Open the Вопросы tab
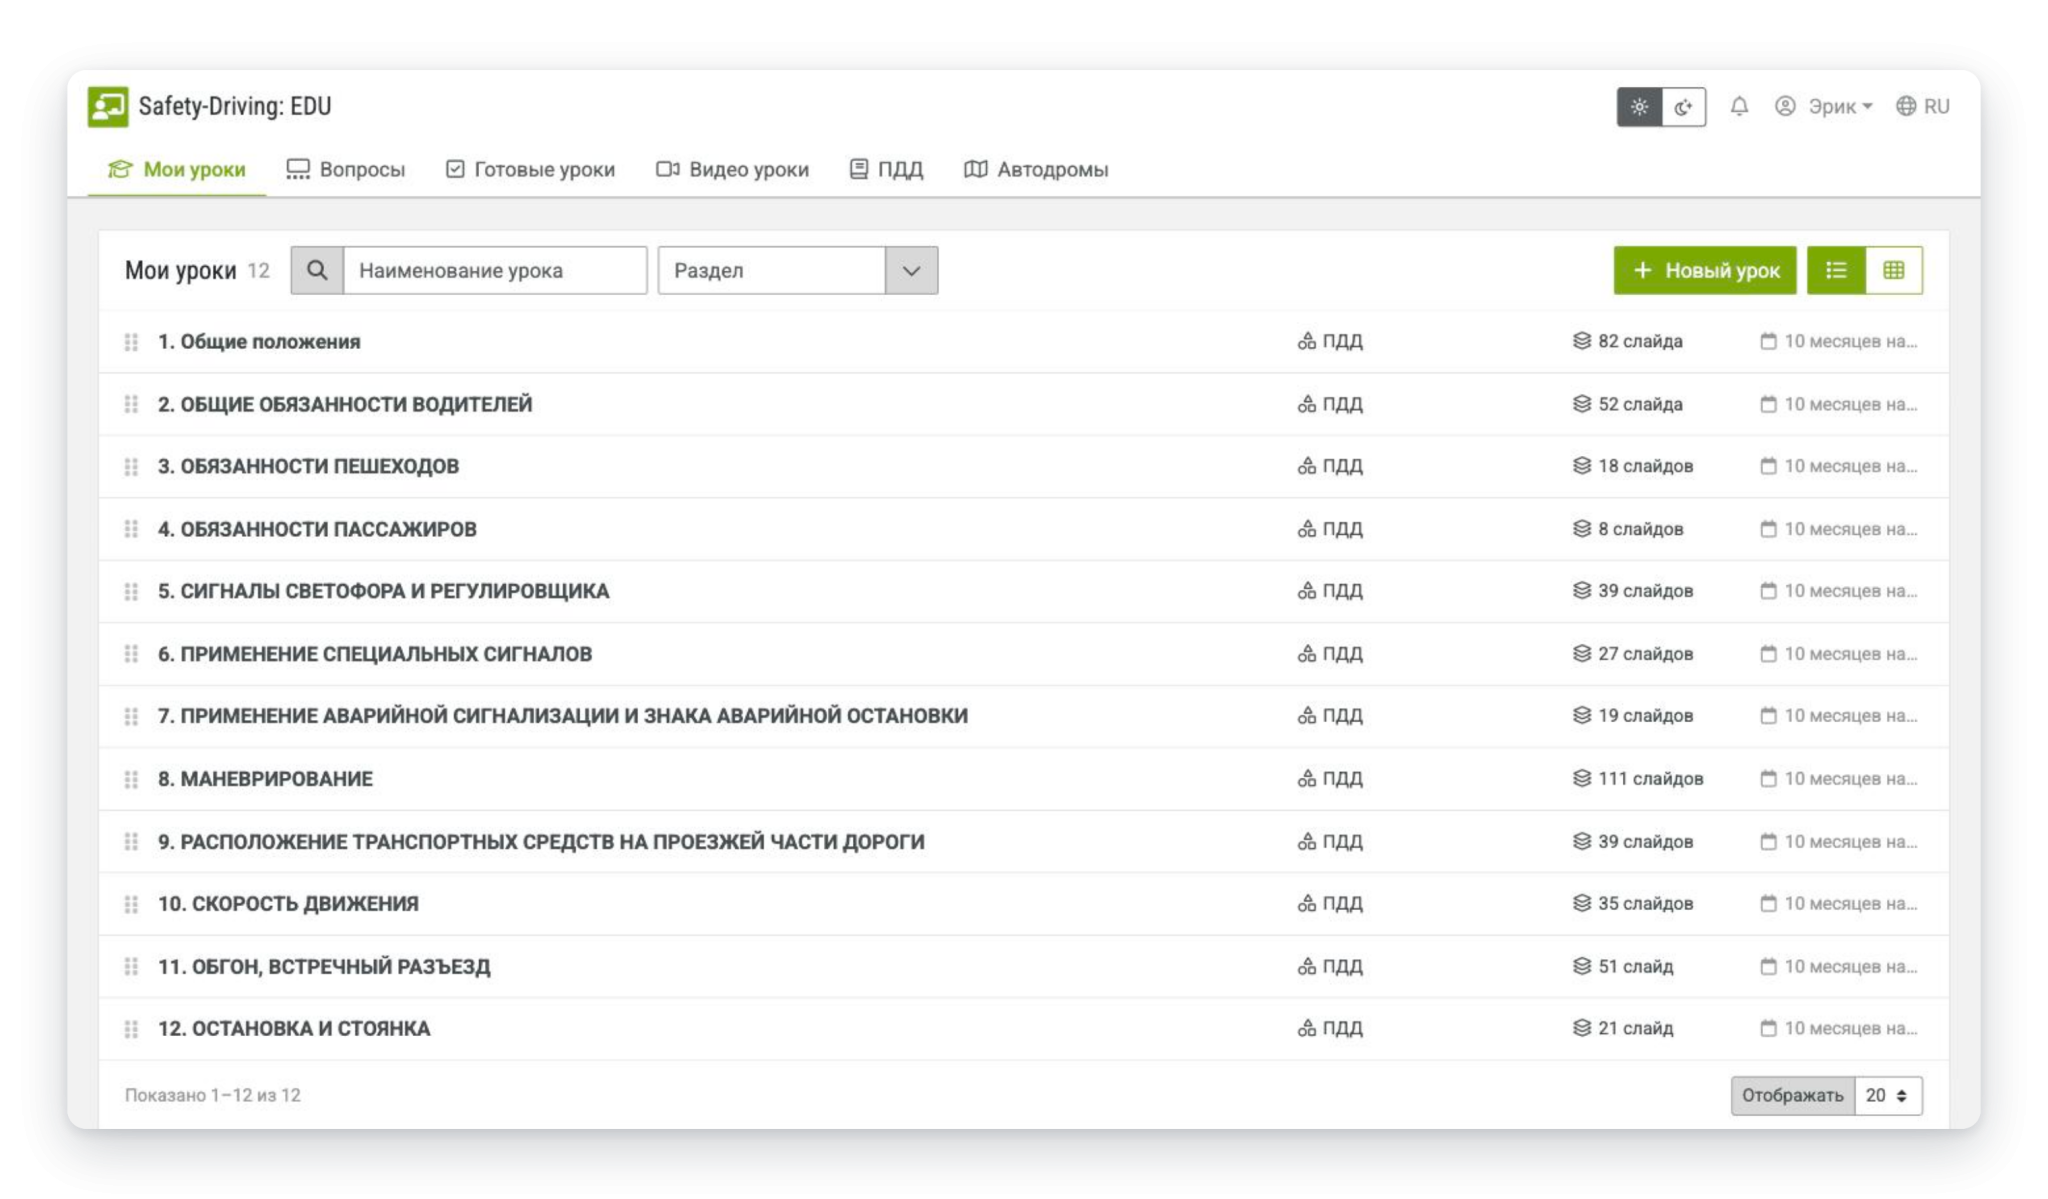This screenshot has height=1199, width=2048. (x=346, y=169)
